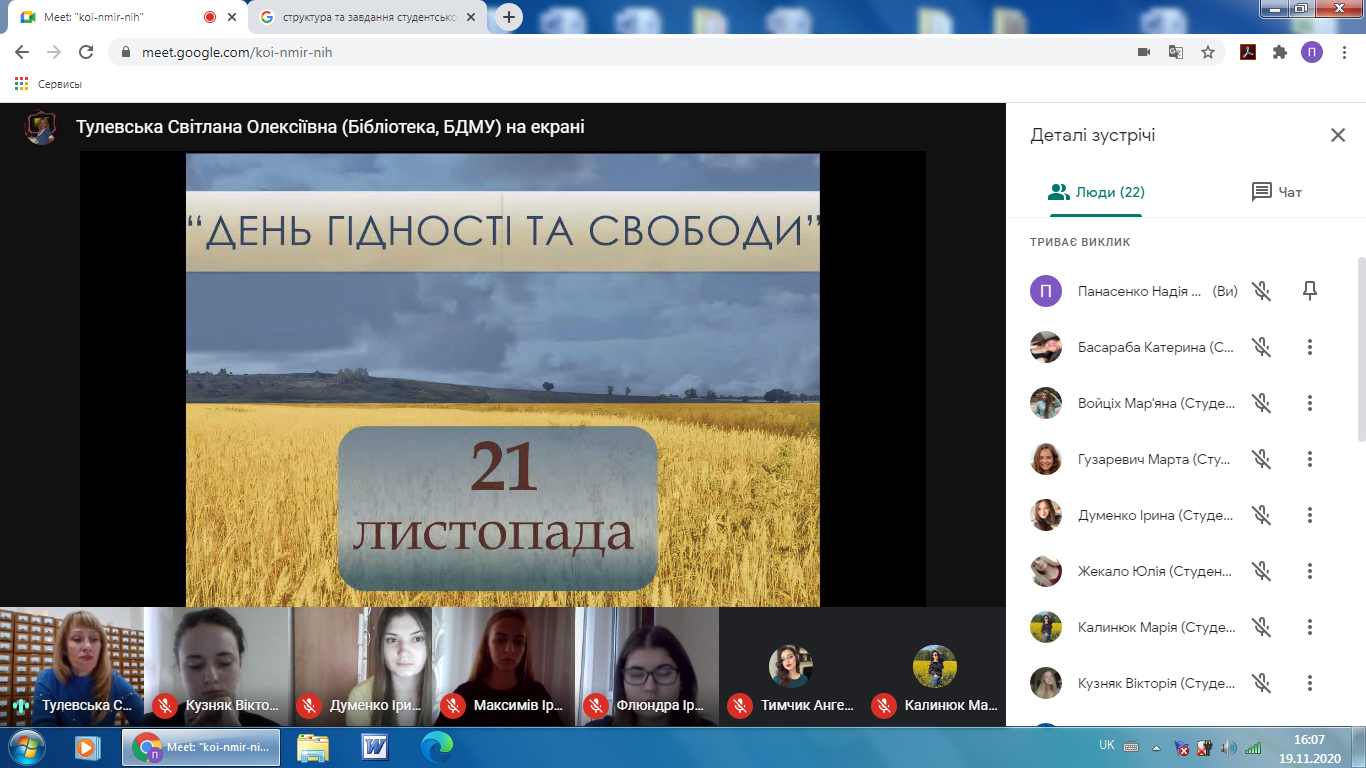Viewport: 1366px width, 768px height.
Task: Click mute icon next to Калинюк Марія in list
Action: (1262, 627)
